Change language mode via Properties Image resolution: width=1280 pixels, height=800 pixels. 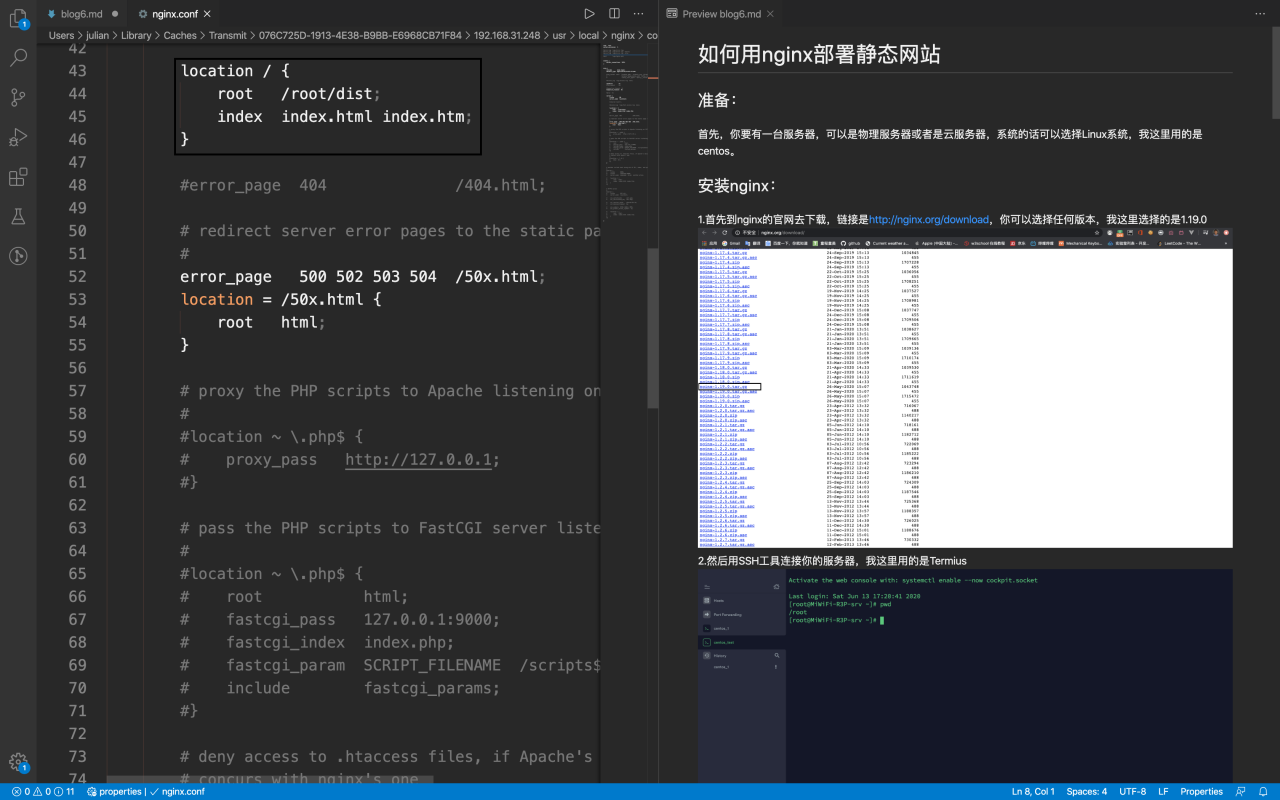[1201, 791]
